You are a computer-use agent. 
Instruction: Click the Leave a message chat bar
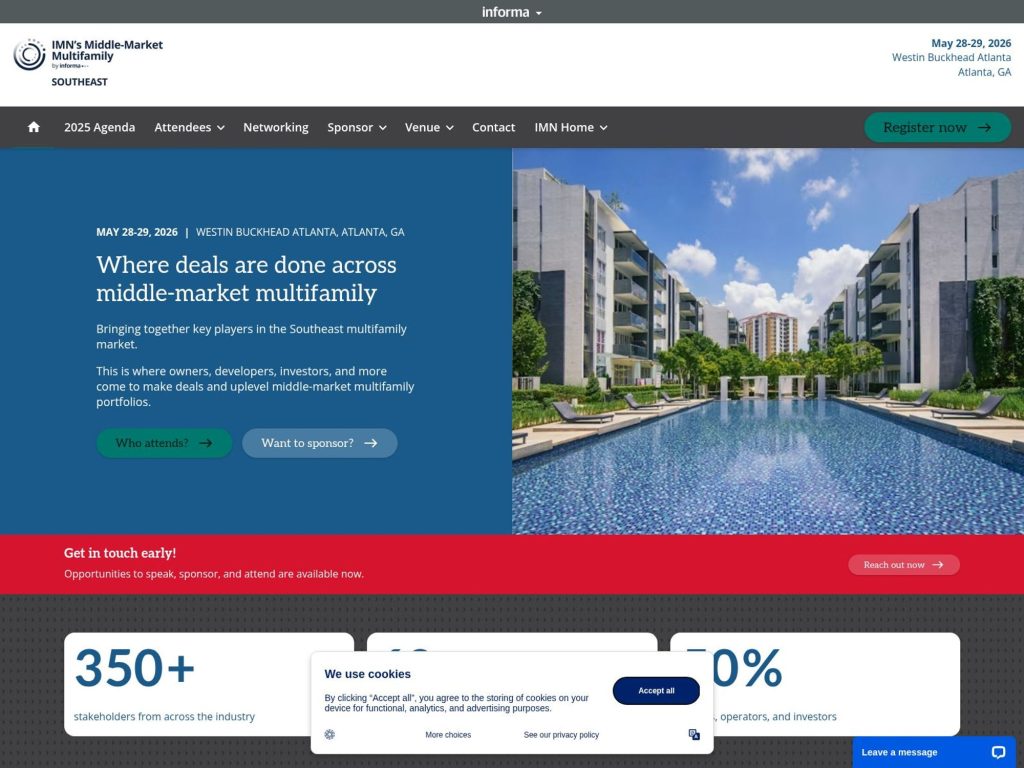click(900, 752)
